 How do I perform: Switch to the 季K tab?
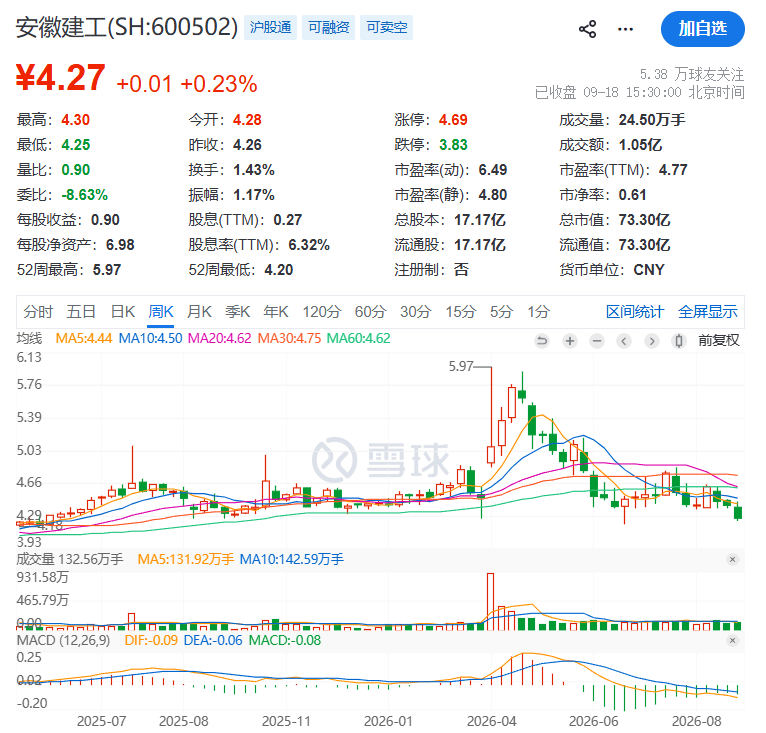pyautogui.click(x=237, y=312)
